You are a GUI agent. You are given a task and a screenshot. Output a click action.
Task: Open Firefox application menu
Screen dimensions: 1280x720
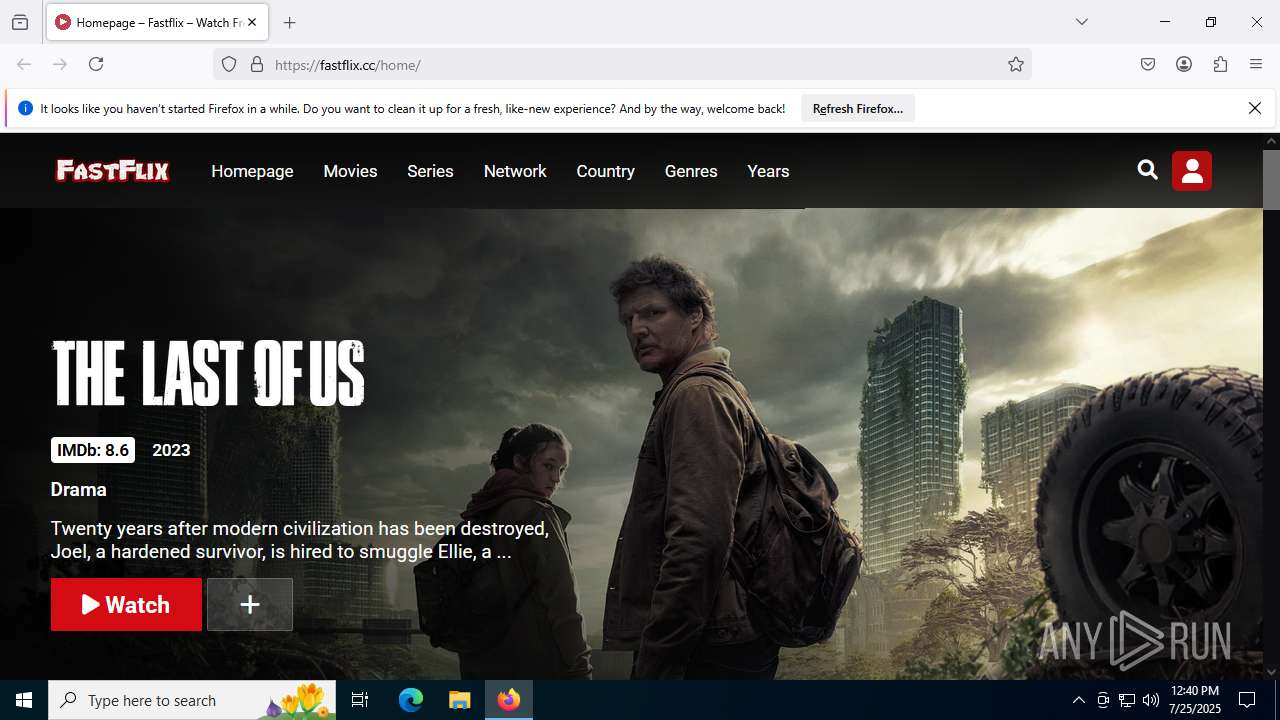(1256, 64)
